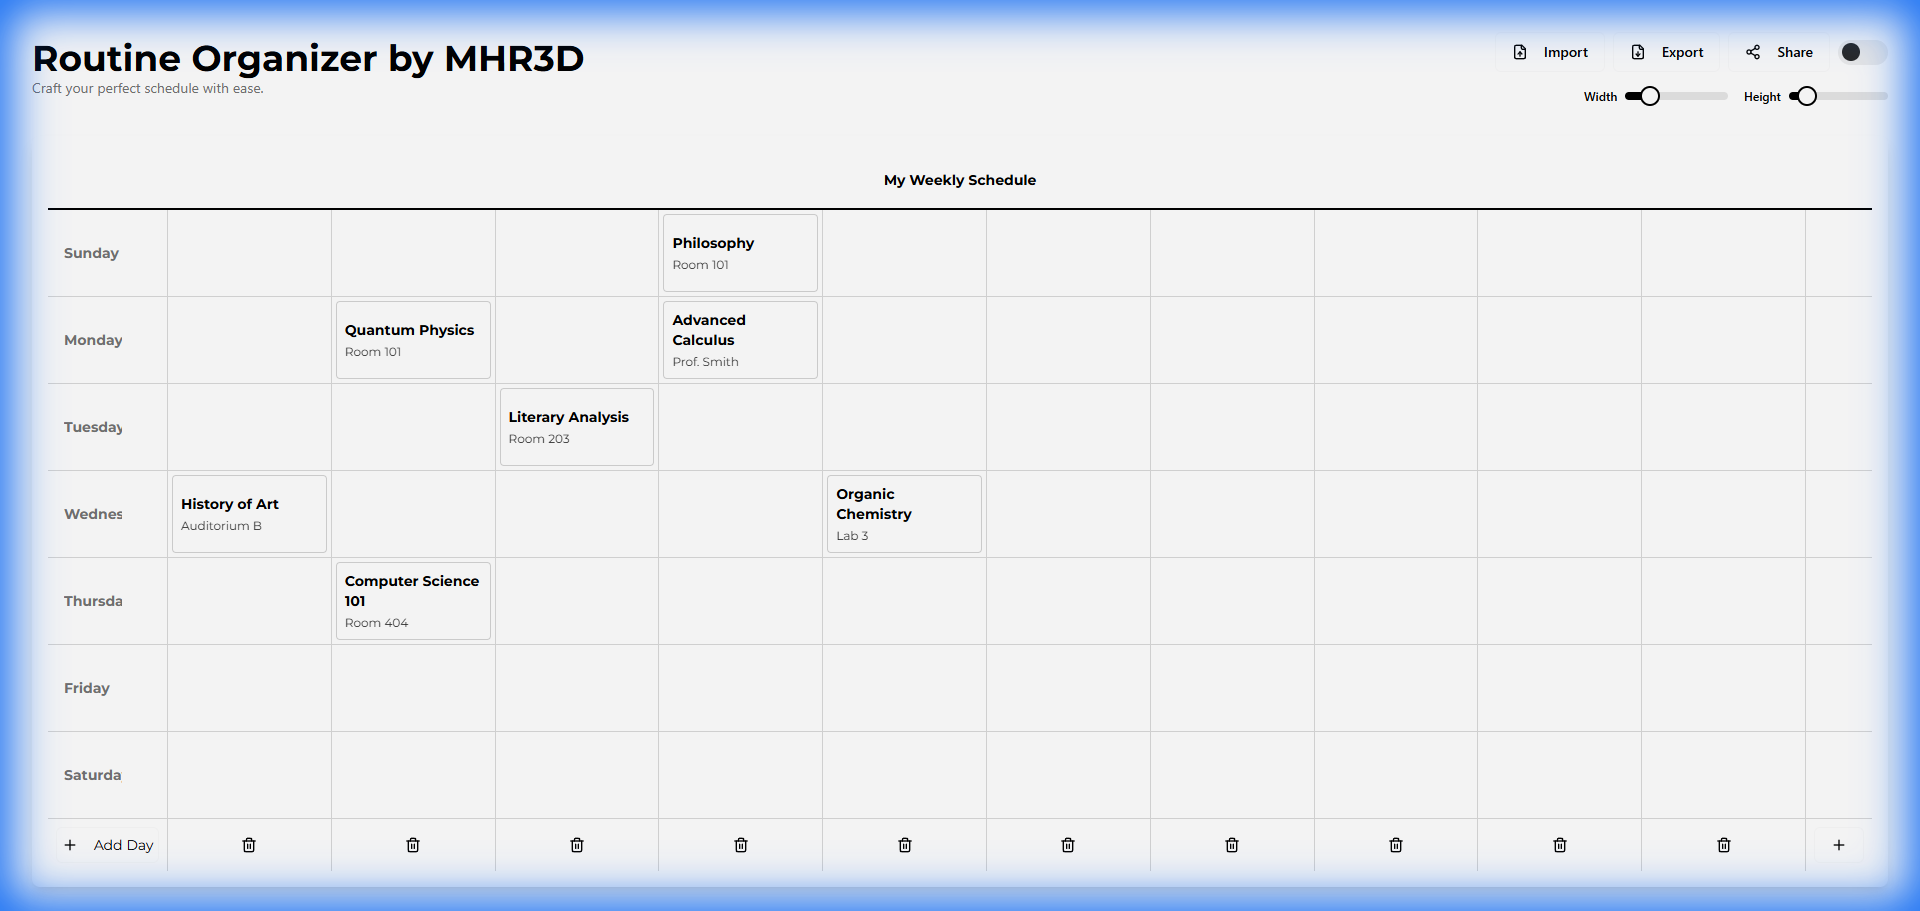Click the plus icon next to Add Day
Screen dimensions: 1920x911
tap(70, 845)
